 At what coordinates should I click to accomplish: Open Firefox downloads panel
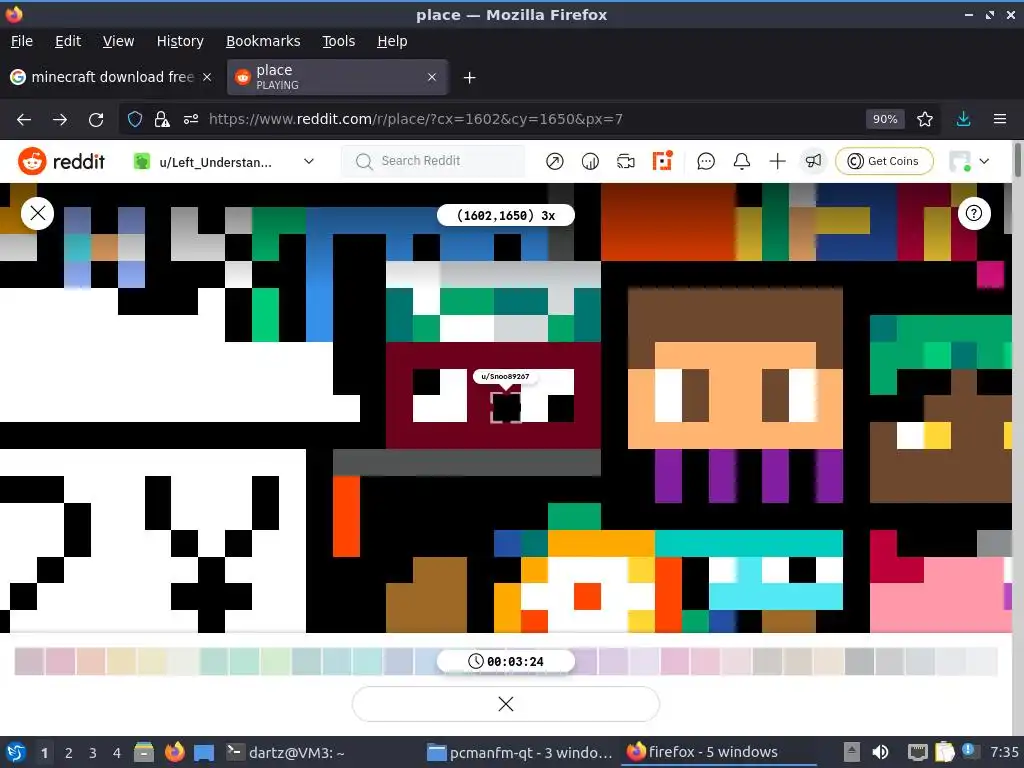(x=963, y=120)
